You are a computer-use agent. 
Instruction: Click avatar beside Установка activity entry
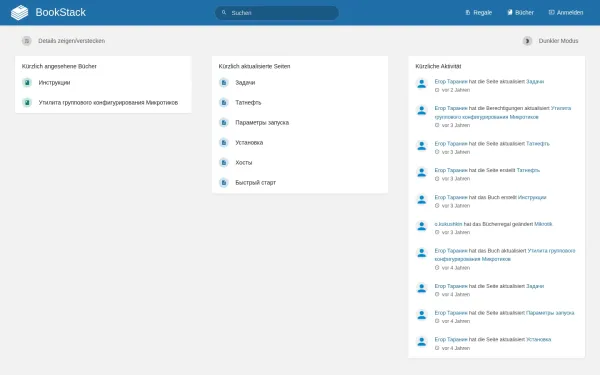(422, 341)
